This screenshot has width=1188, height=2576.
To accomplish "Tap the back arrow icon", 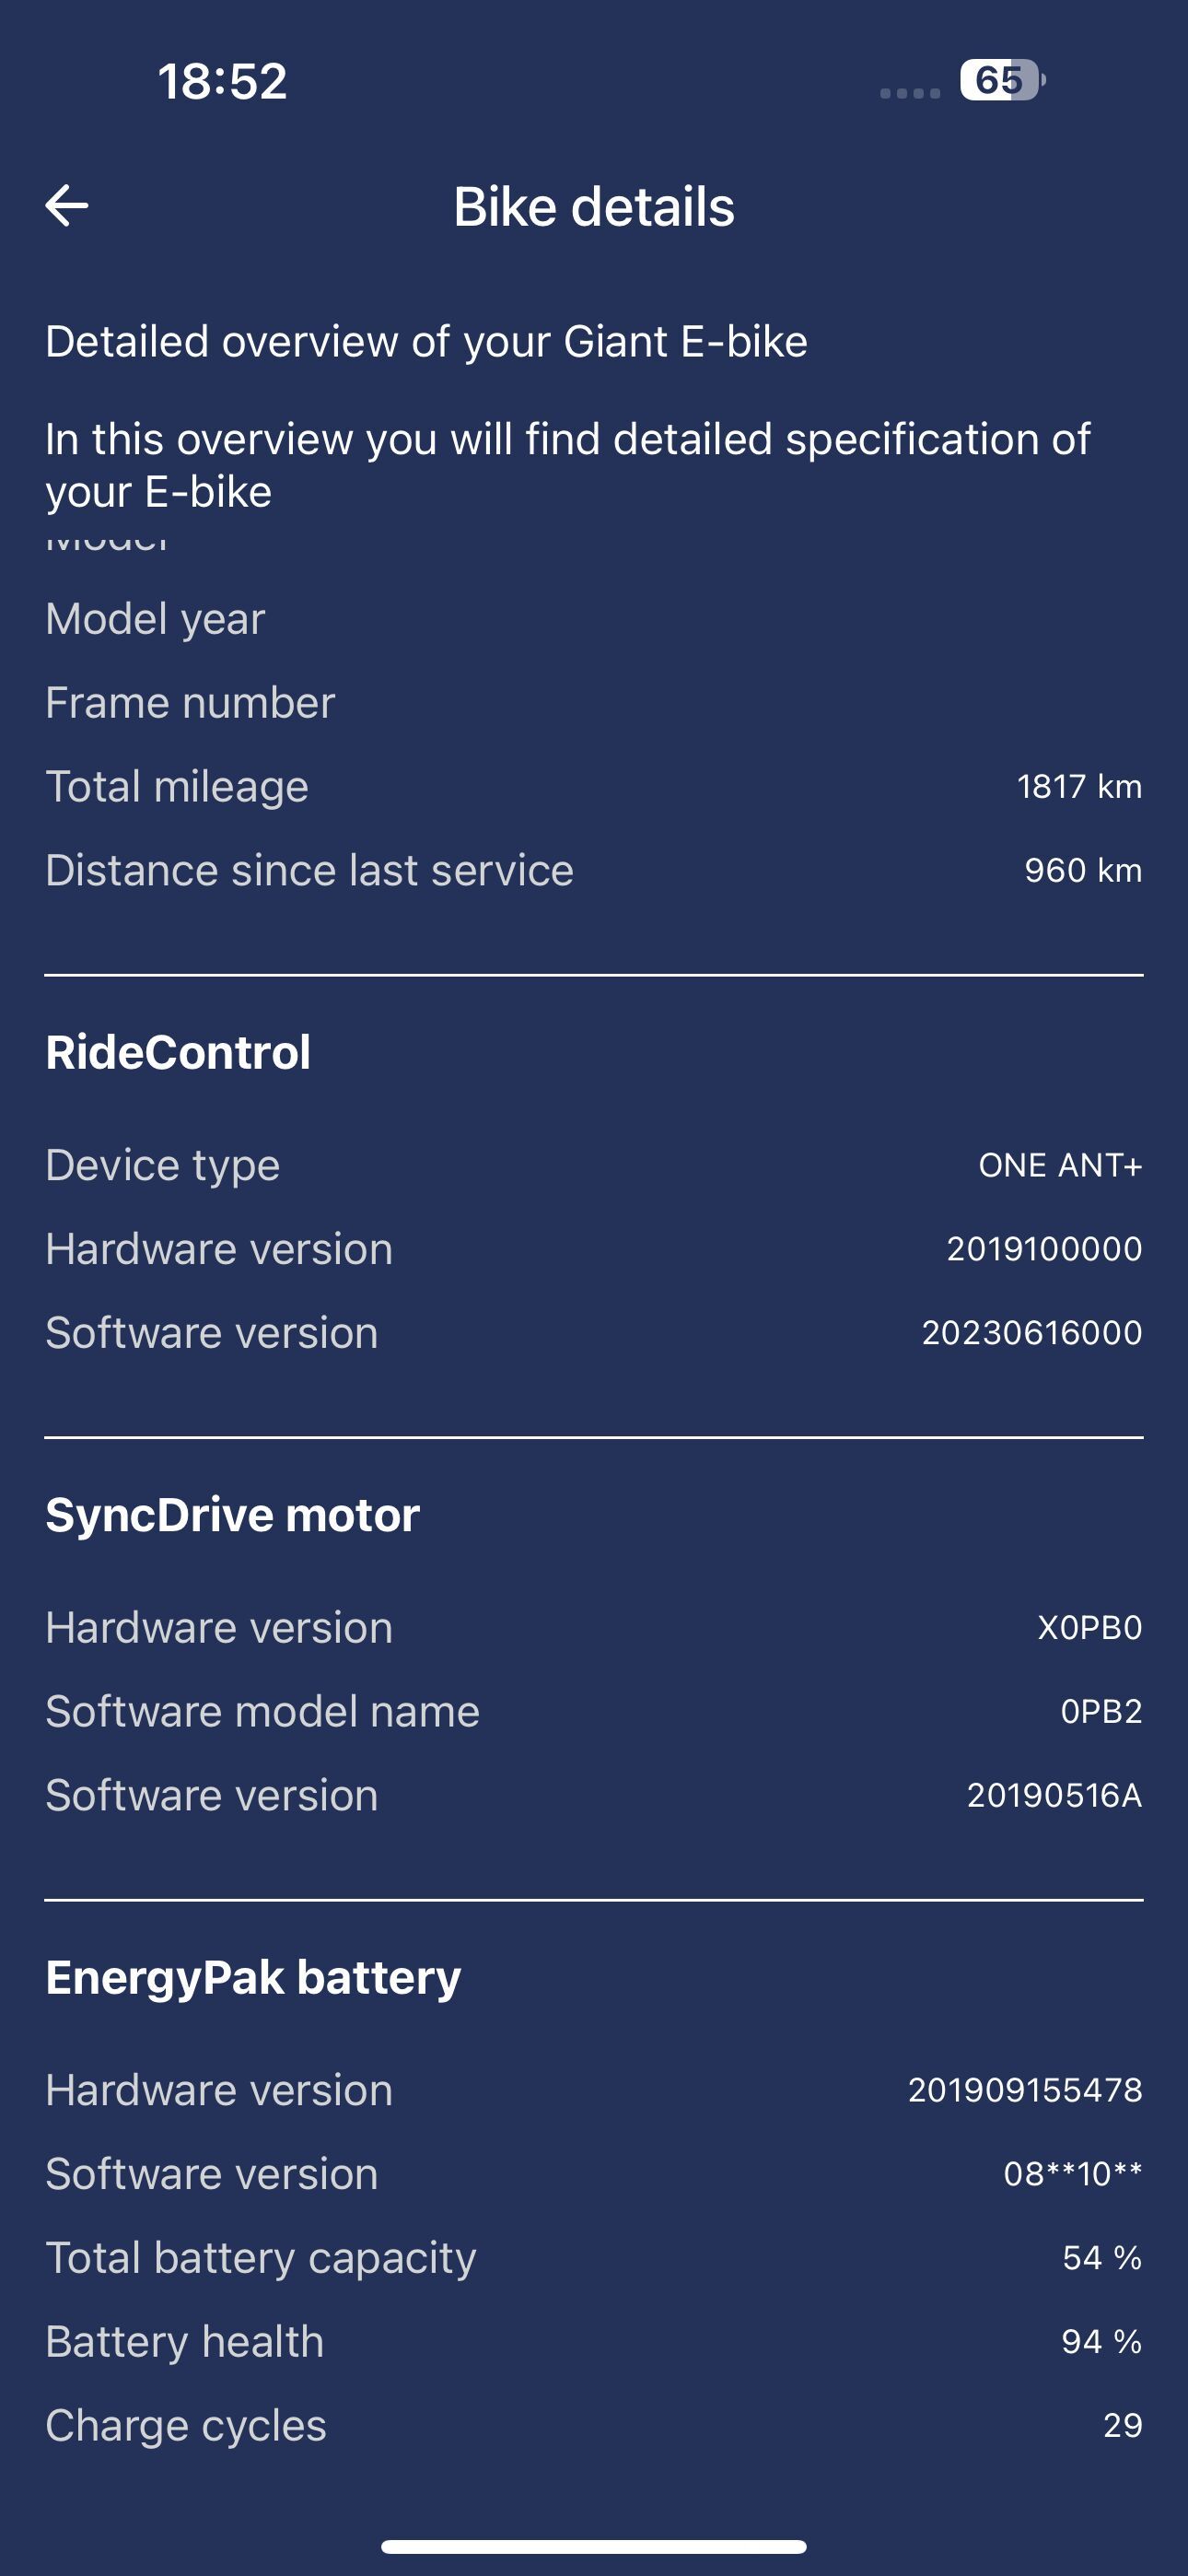I will tap(67, 206).
